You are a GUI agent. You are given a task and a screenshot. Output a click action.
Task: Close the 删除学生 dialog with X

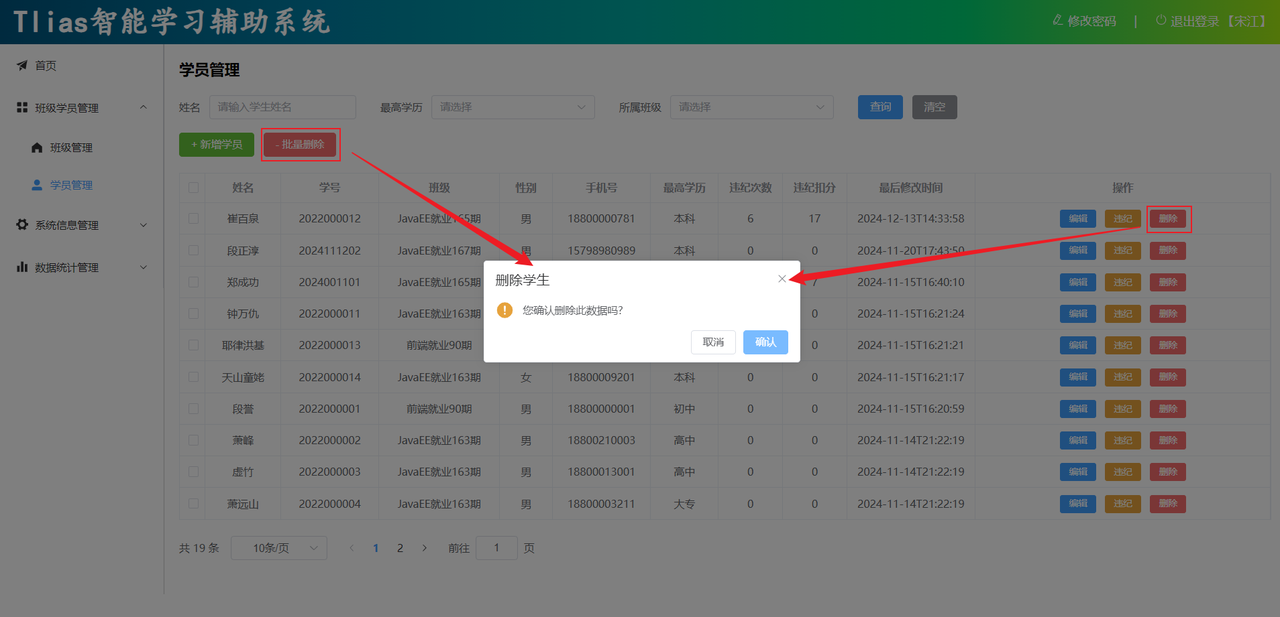click(x=782, y=279)
